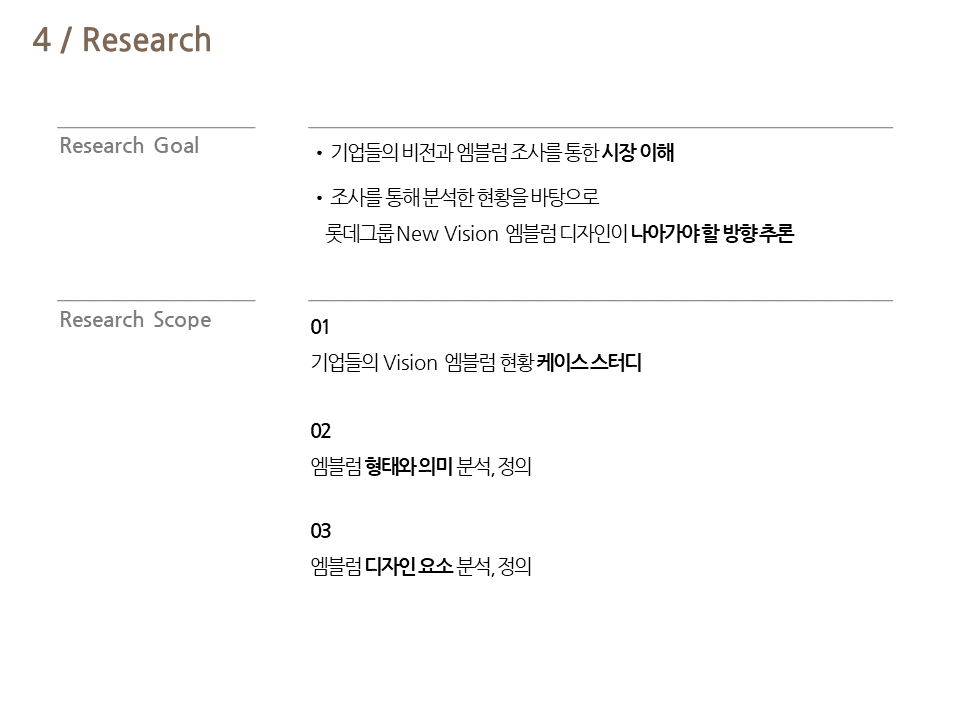Click the word 'Goal' in left heading
The image size is (960, 720).
pyautogui.click(x=176, y=146)
